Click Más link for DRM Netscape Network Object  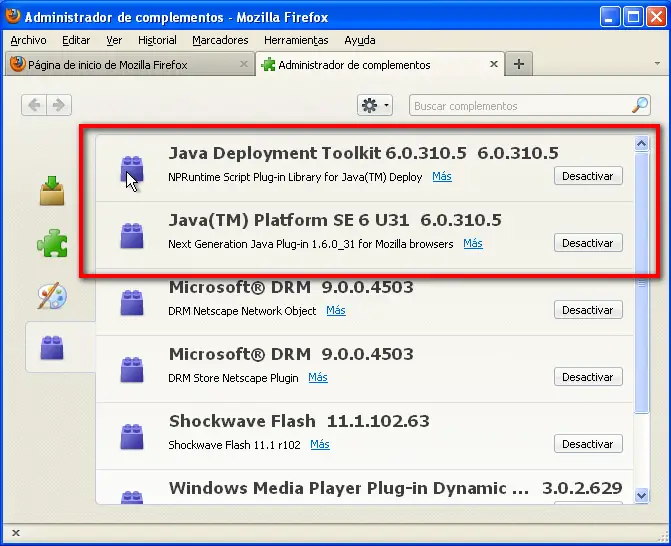(336, 310)
